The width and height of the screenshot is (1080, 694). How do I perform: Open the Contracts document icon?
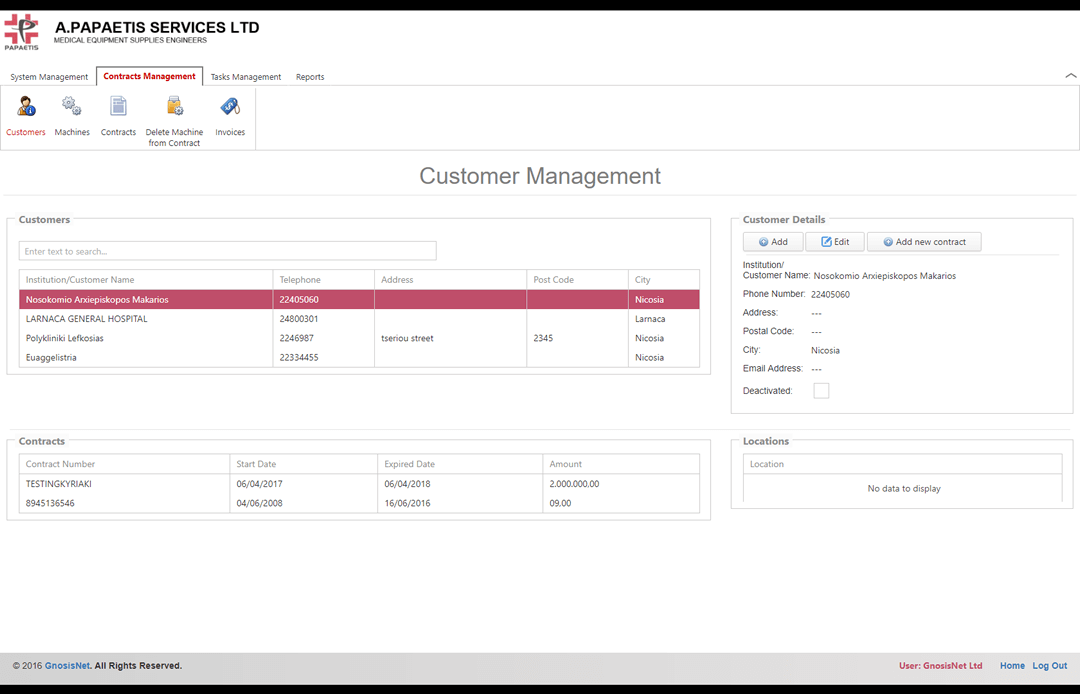click(x=118, y=107)
